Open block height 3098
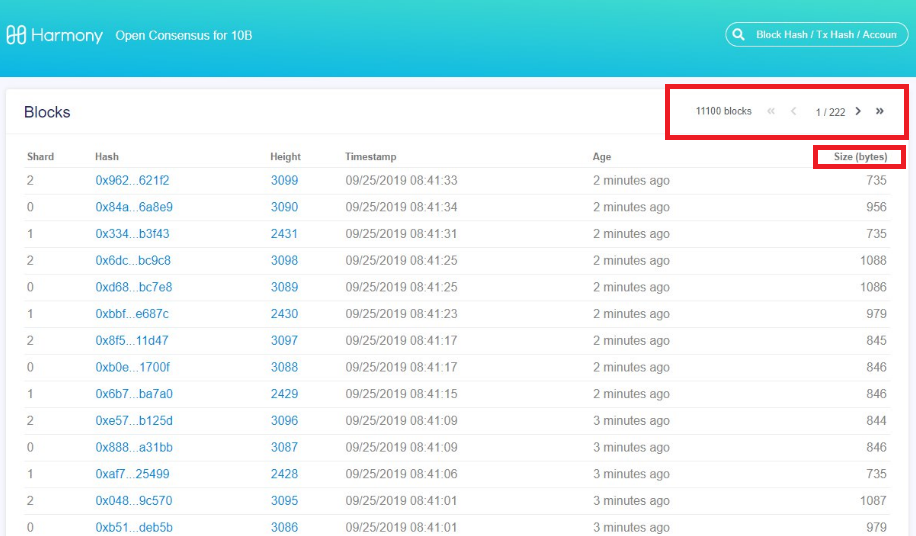This screenshot has height=536, width=916. point(284,260)
